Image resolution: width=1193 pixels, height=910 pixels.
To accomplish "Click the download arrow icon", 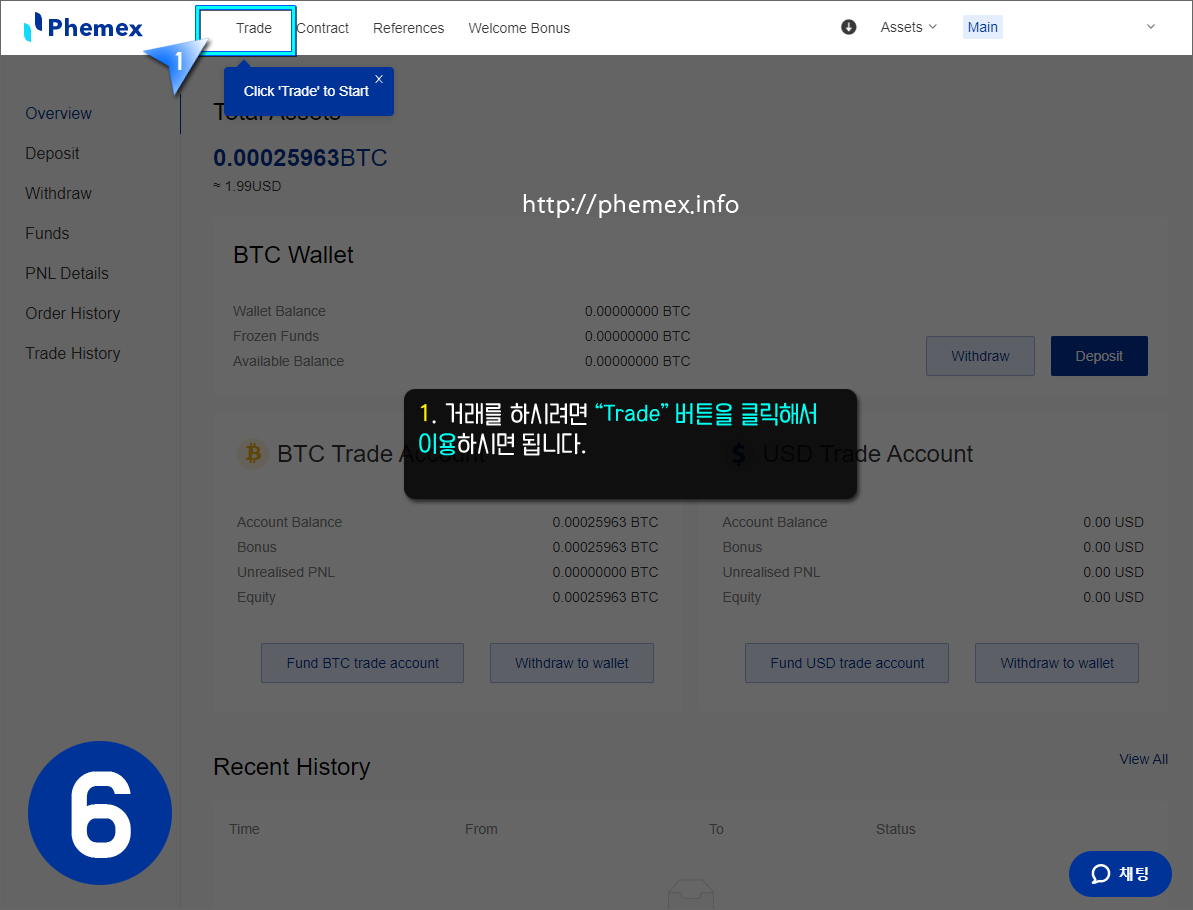I will (x=848, y=27).
